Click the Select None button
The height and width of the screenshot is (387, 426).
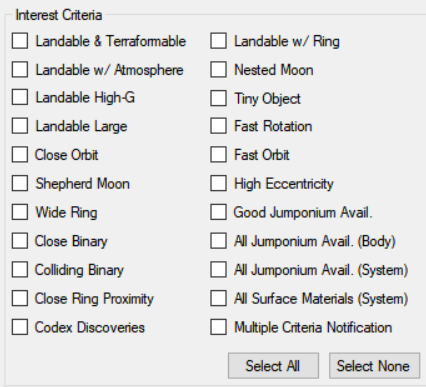(x=374, y=366)
